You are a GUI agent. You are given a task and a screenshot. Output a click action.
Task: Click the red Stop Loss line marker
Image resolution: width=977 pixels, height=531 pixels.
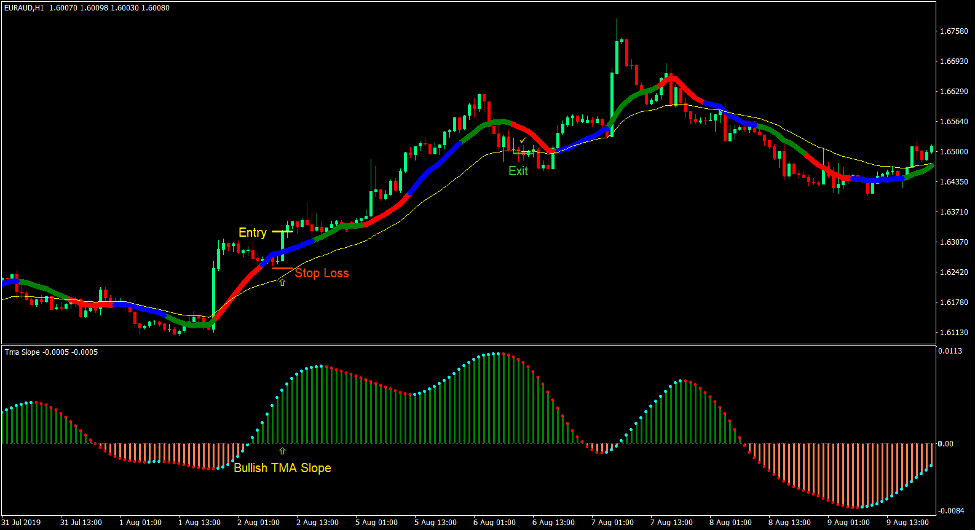[280, 268]
